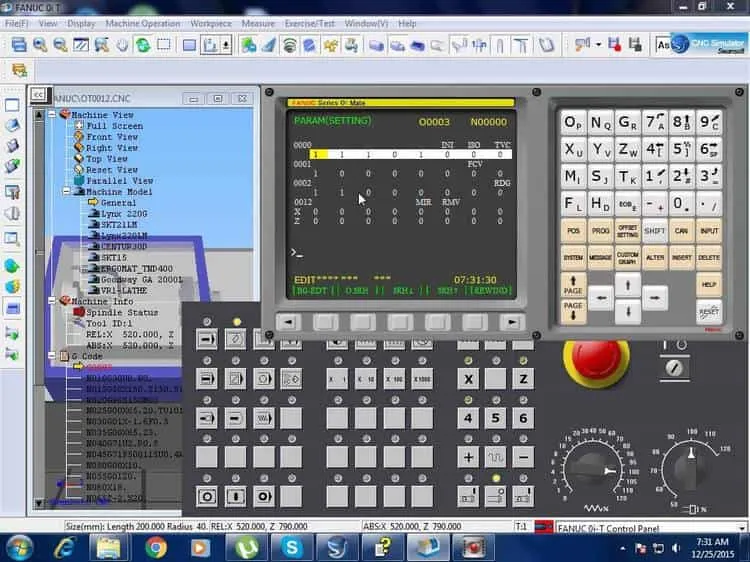The image size is (750, 562).
Task: Collapse the Machine Info tree node
Action: (52, 301)
